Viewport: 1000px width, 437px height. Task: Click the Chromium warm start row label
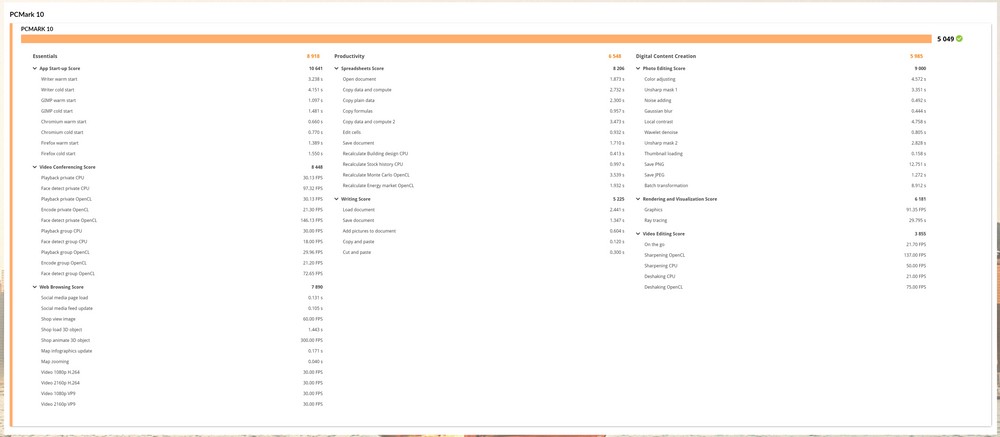[x=64, y=122]
